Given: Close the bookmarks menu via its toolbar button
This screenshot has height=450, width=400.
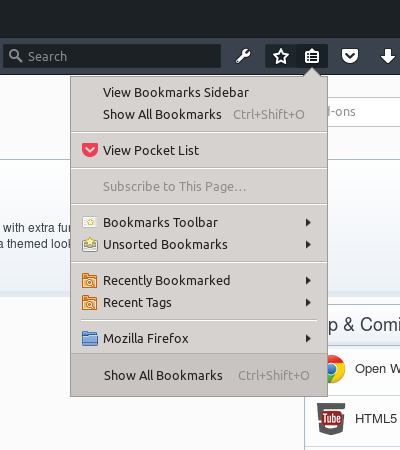Looking at the screenshot, I should click(x=312, y=56).
